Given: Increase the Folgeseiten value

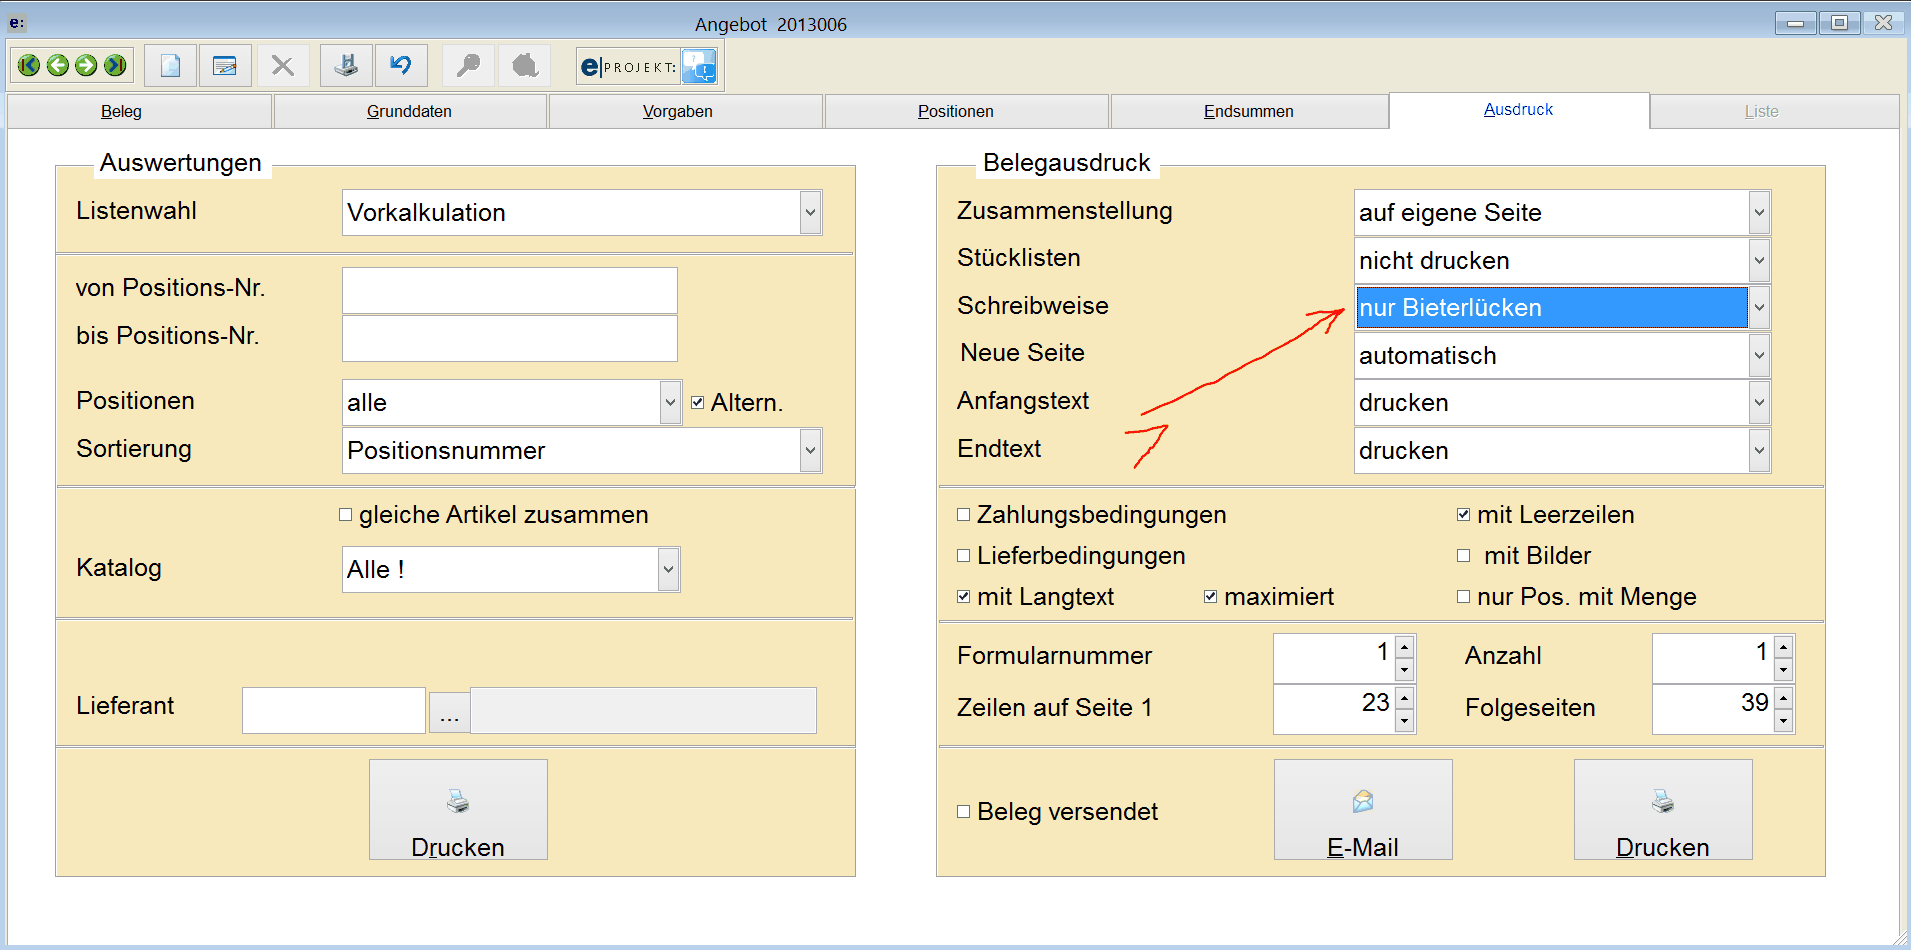Looking at the screenshot, I should coord(1783,698).
